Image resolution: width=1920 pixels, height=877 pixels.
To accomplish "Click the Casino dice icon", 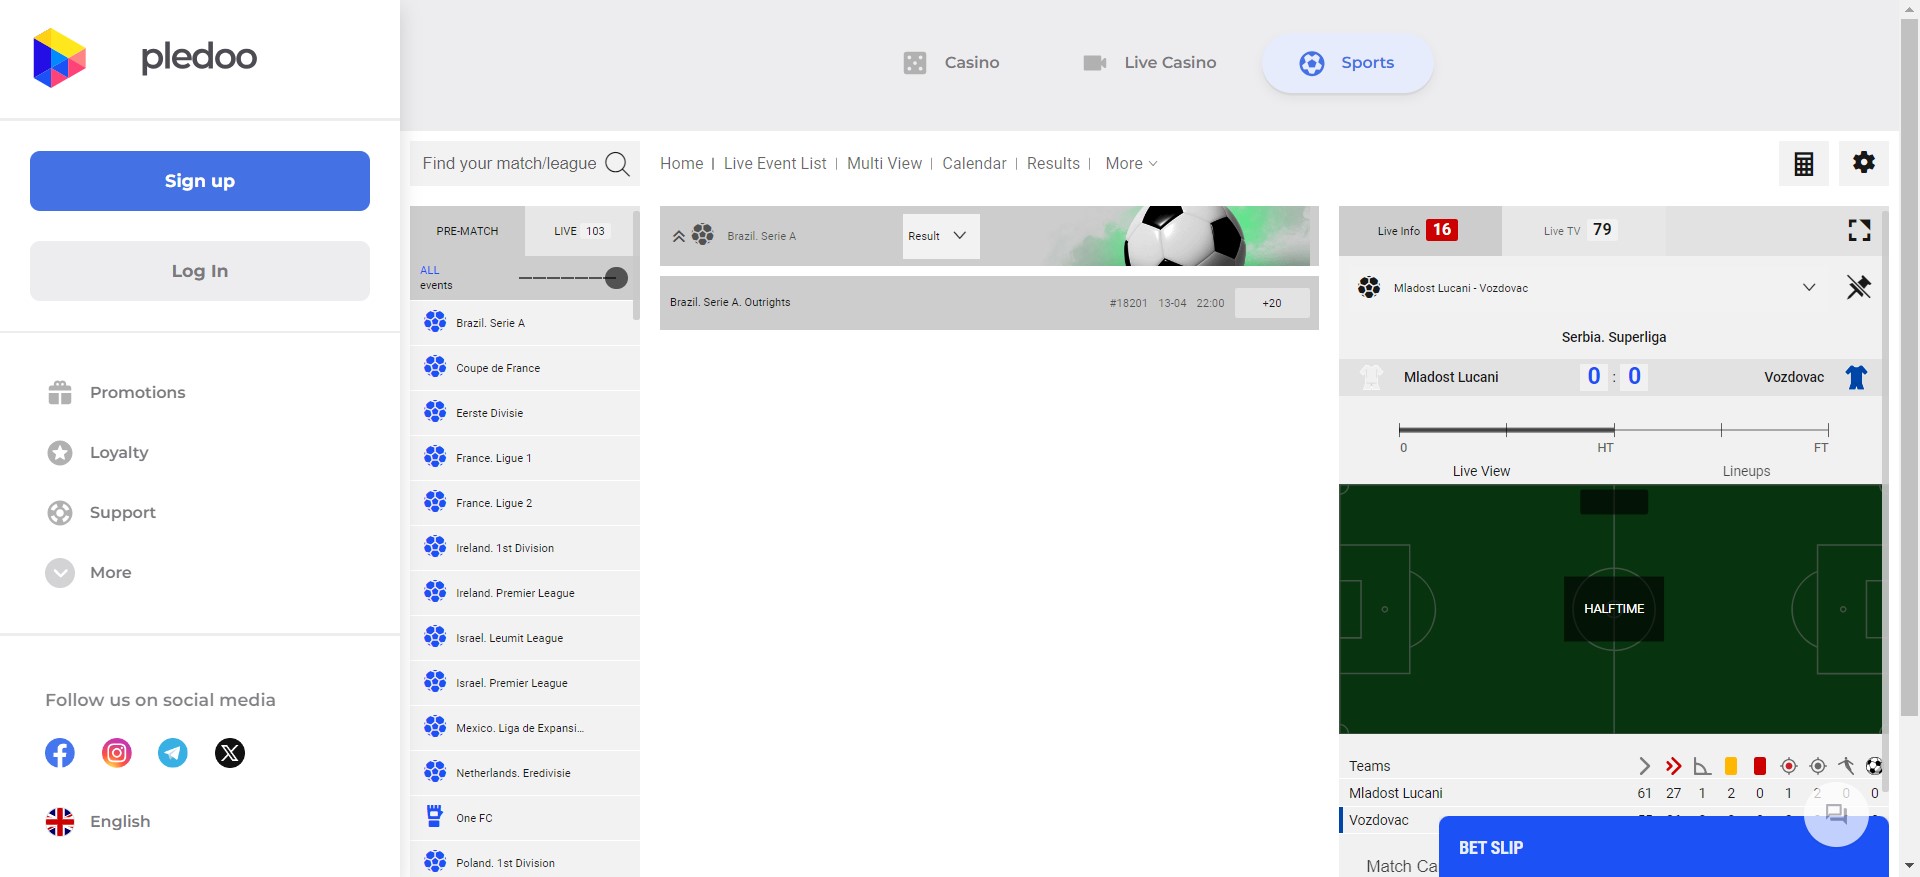I will (x=915, y=63).
